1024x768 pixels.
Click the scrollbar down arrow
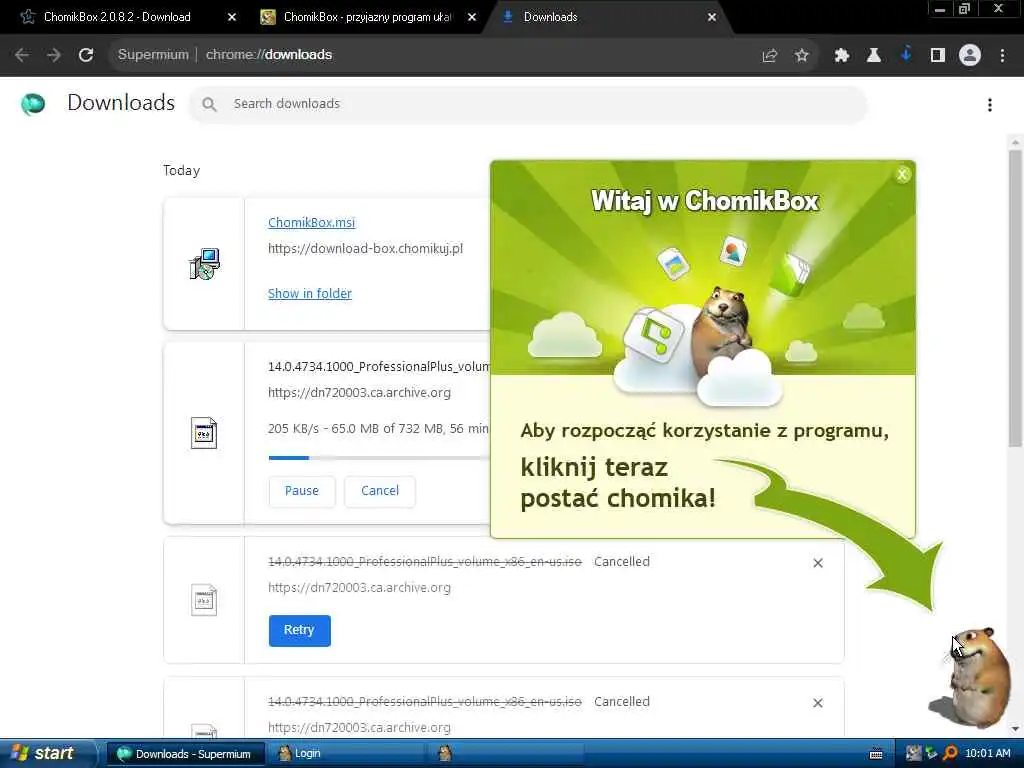pyautogui.click(x=1015, y=729)
